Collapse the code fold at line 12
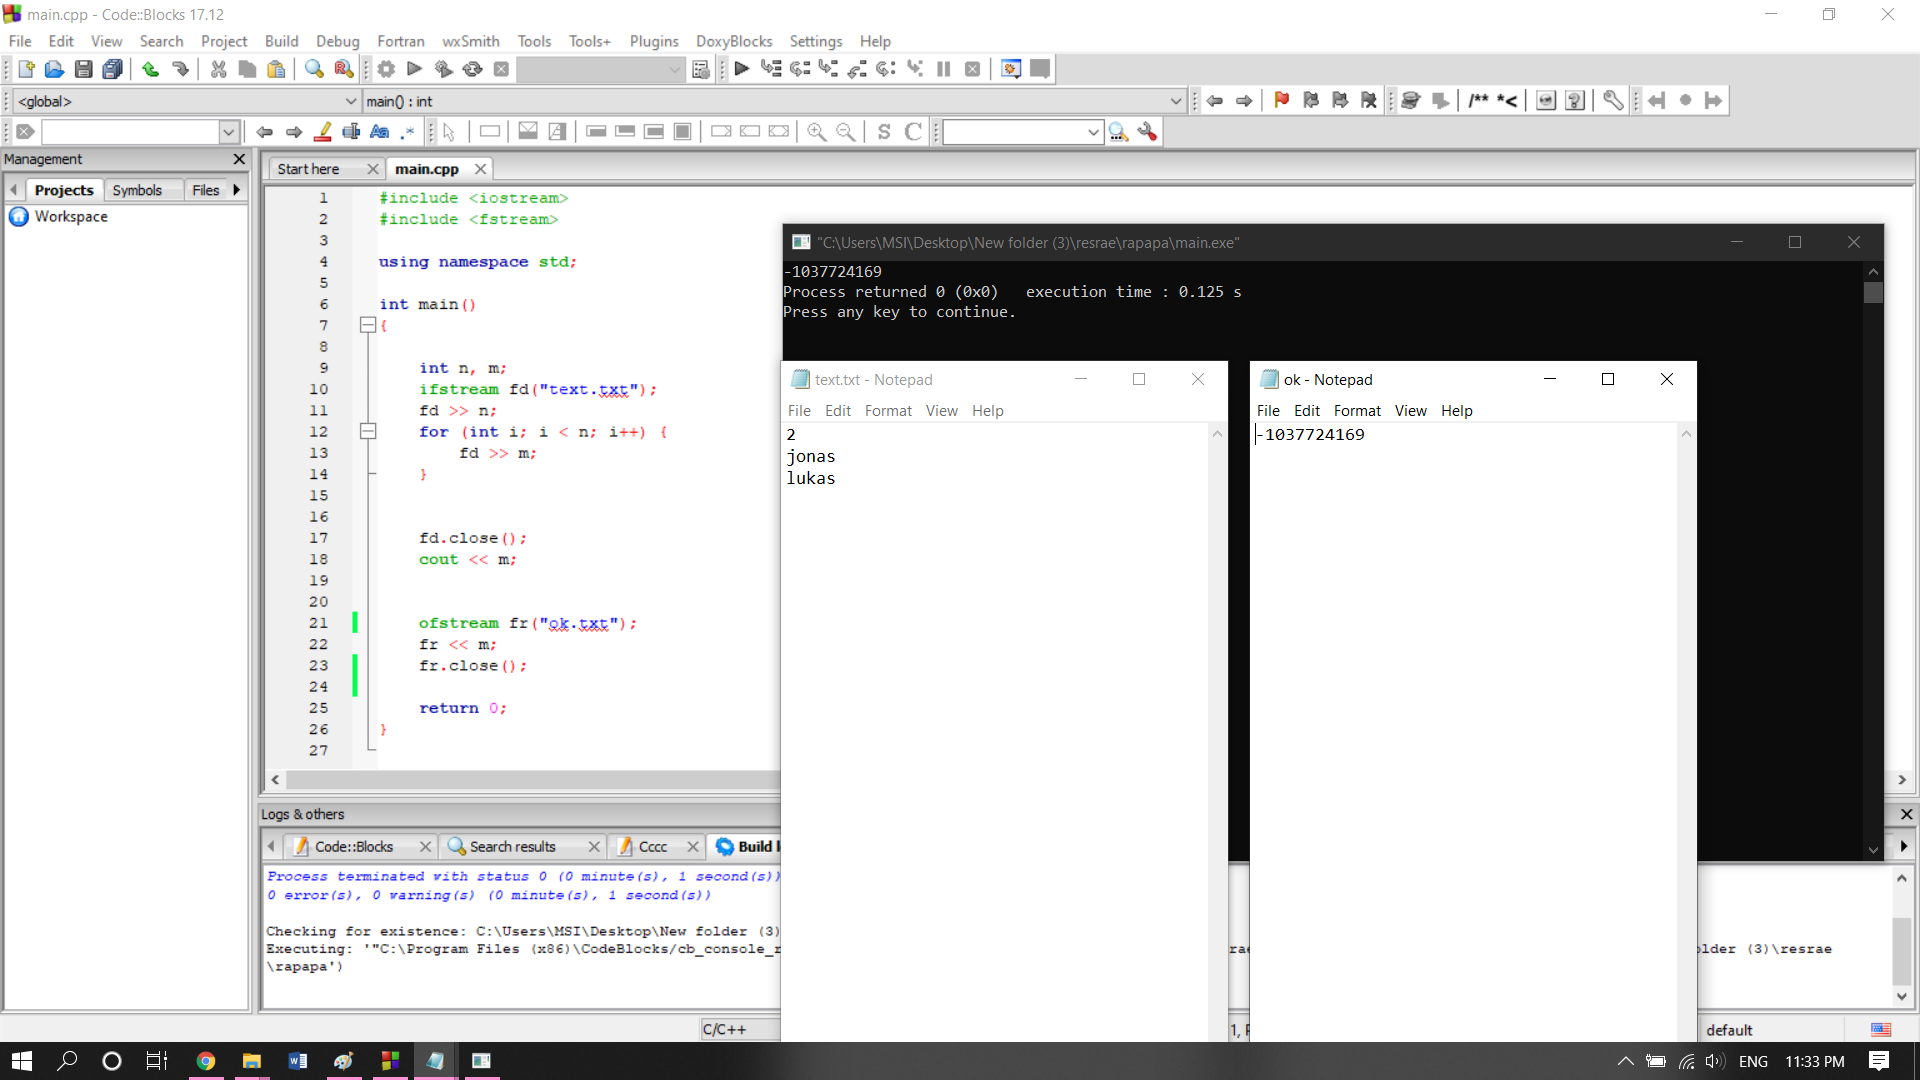The image size is (1920, 1080). pyautogui.click(x=368, y=432)
